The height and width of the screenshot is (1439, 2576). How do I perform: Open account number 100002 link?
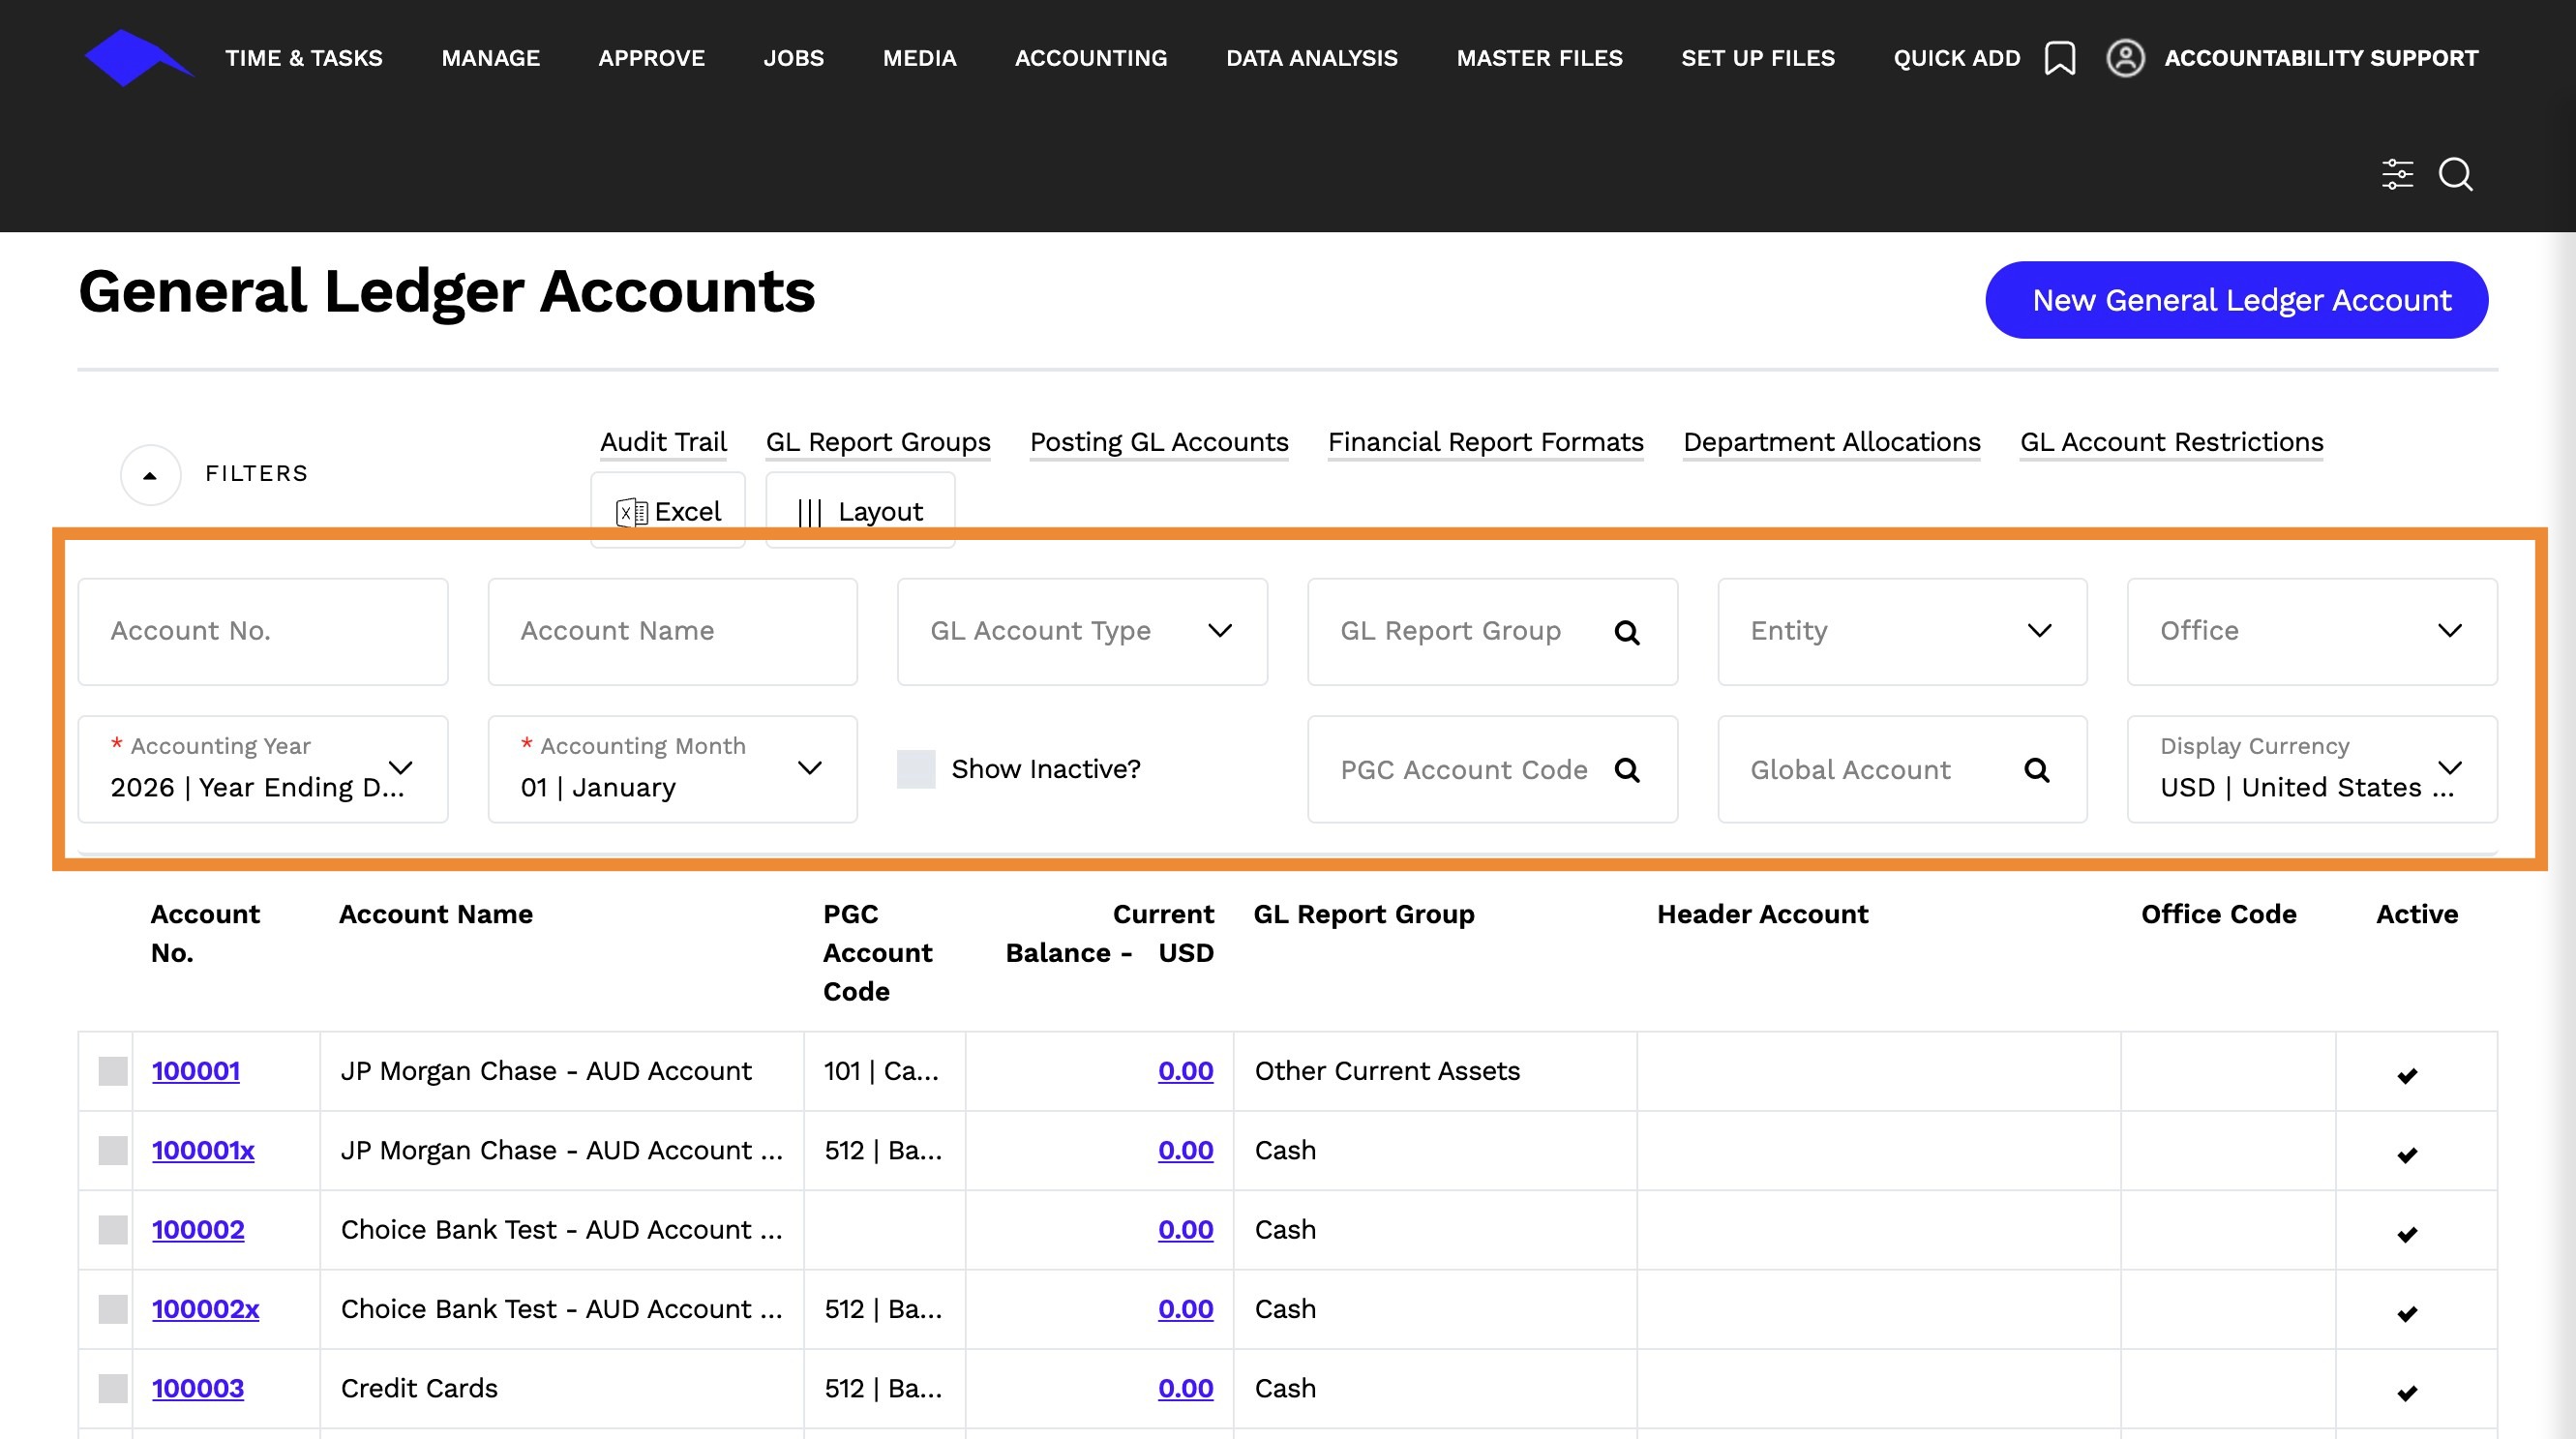click(x=198, y=1230)
